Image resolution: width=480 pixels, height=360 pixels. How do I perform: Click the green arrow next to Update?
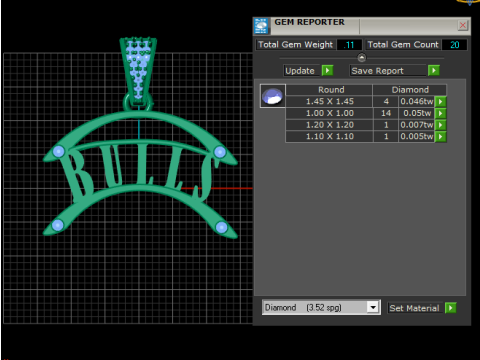point(327,71)
